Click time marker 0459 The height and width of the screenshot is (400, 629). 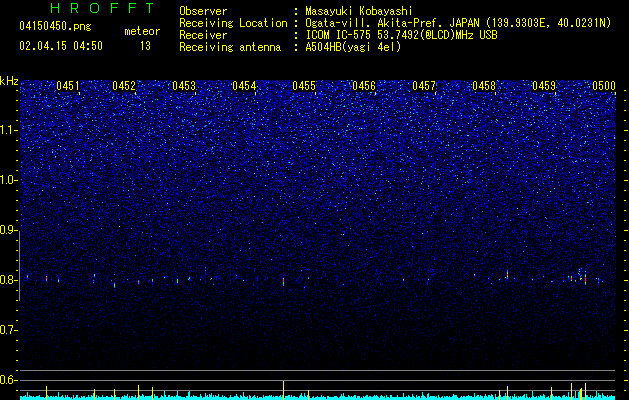544,86
